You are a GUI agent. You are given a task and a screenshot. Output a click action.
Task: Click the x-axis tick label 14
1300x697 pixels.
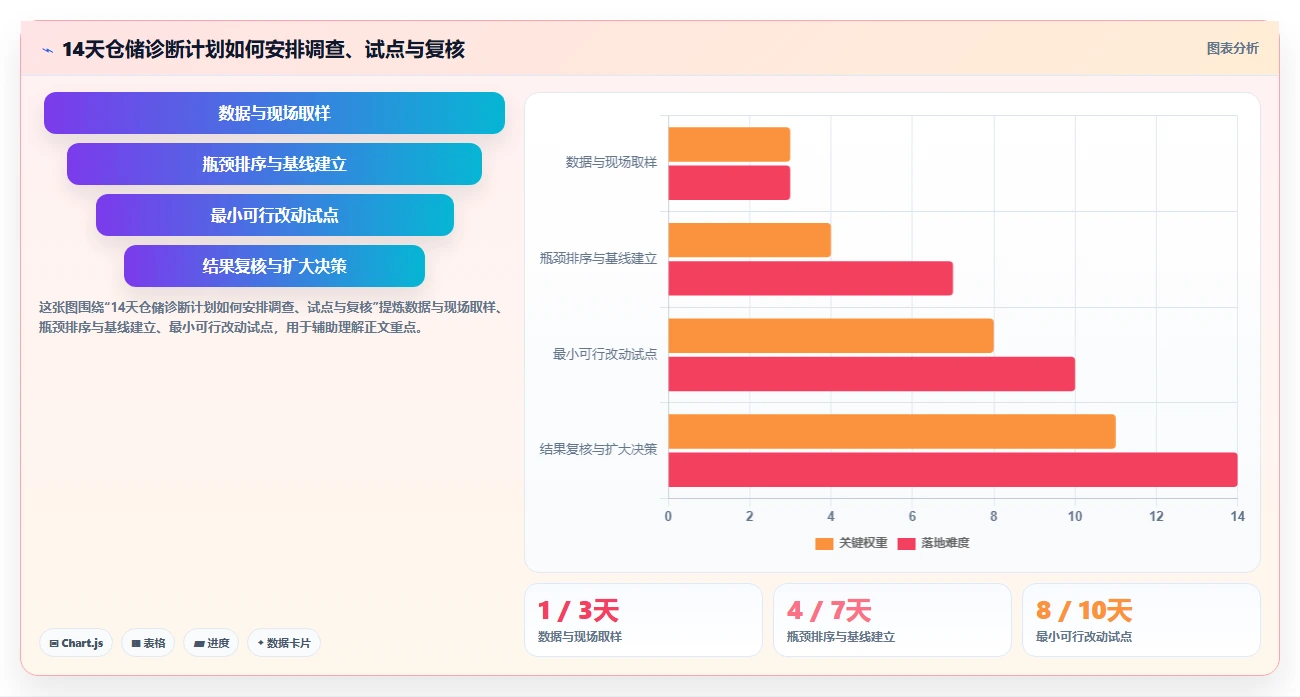1237,516
